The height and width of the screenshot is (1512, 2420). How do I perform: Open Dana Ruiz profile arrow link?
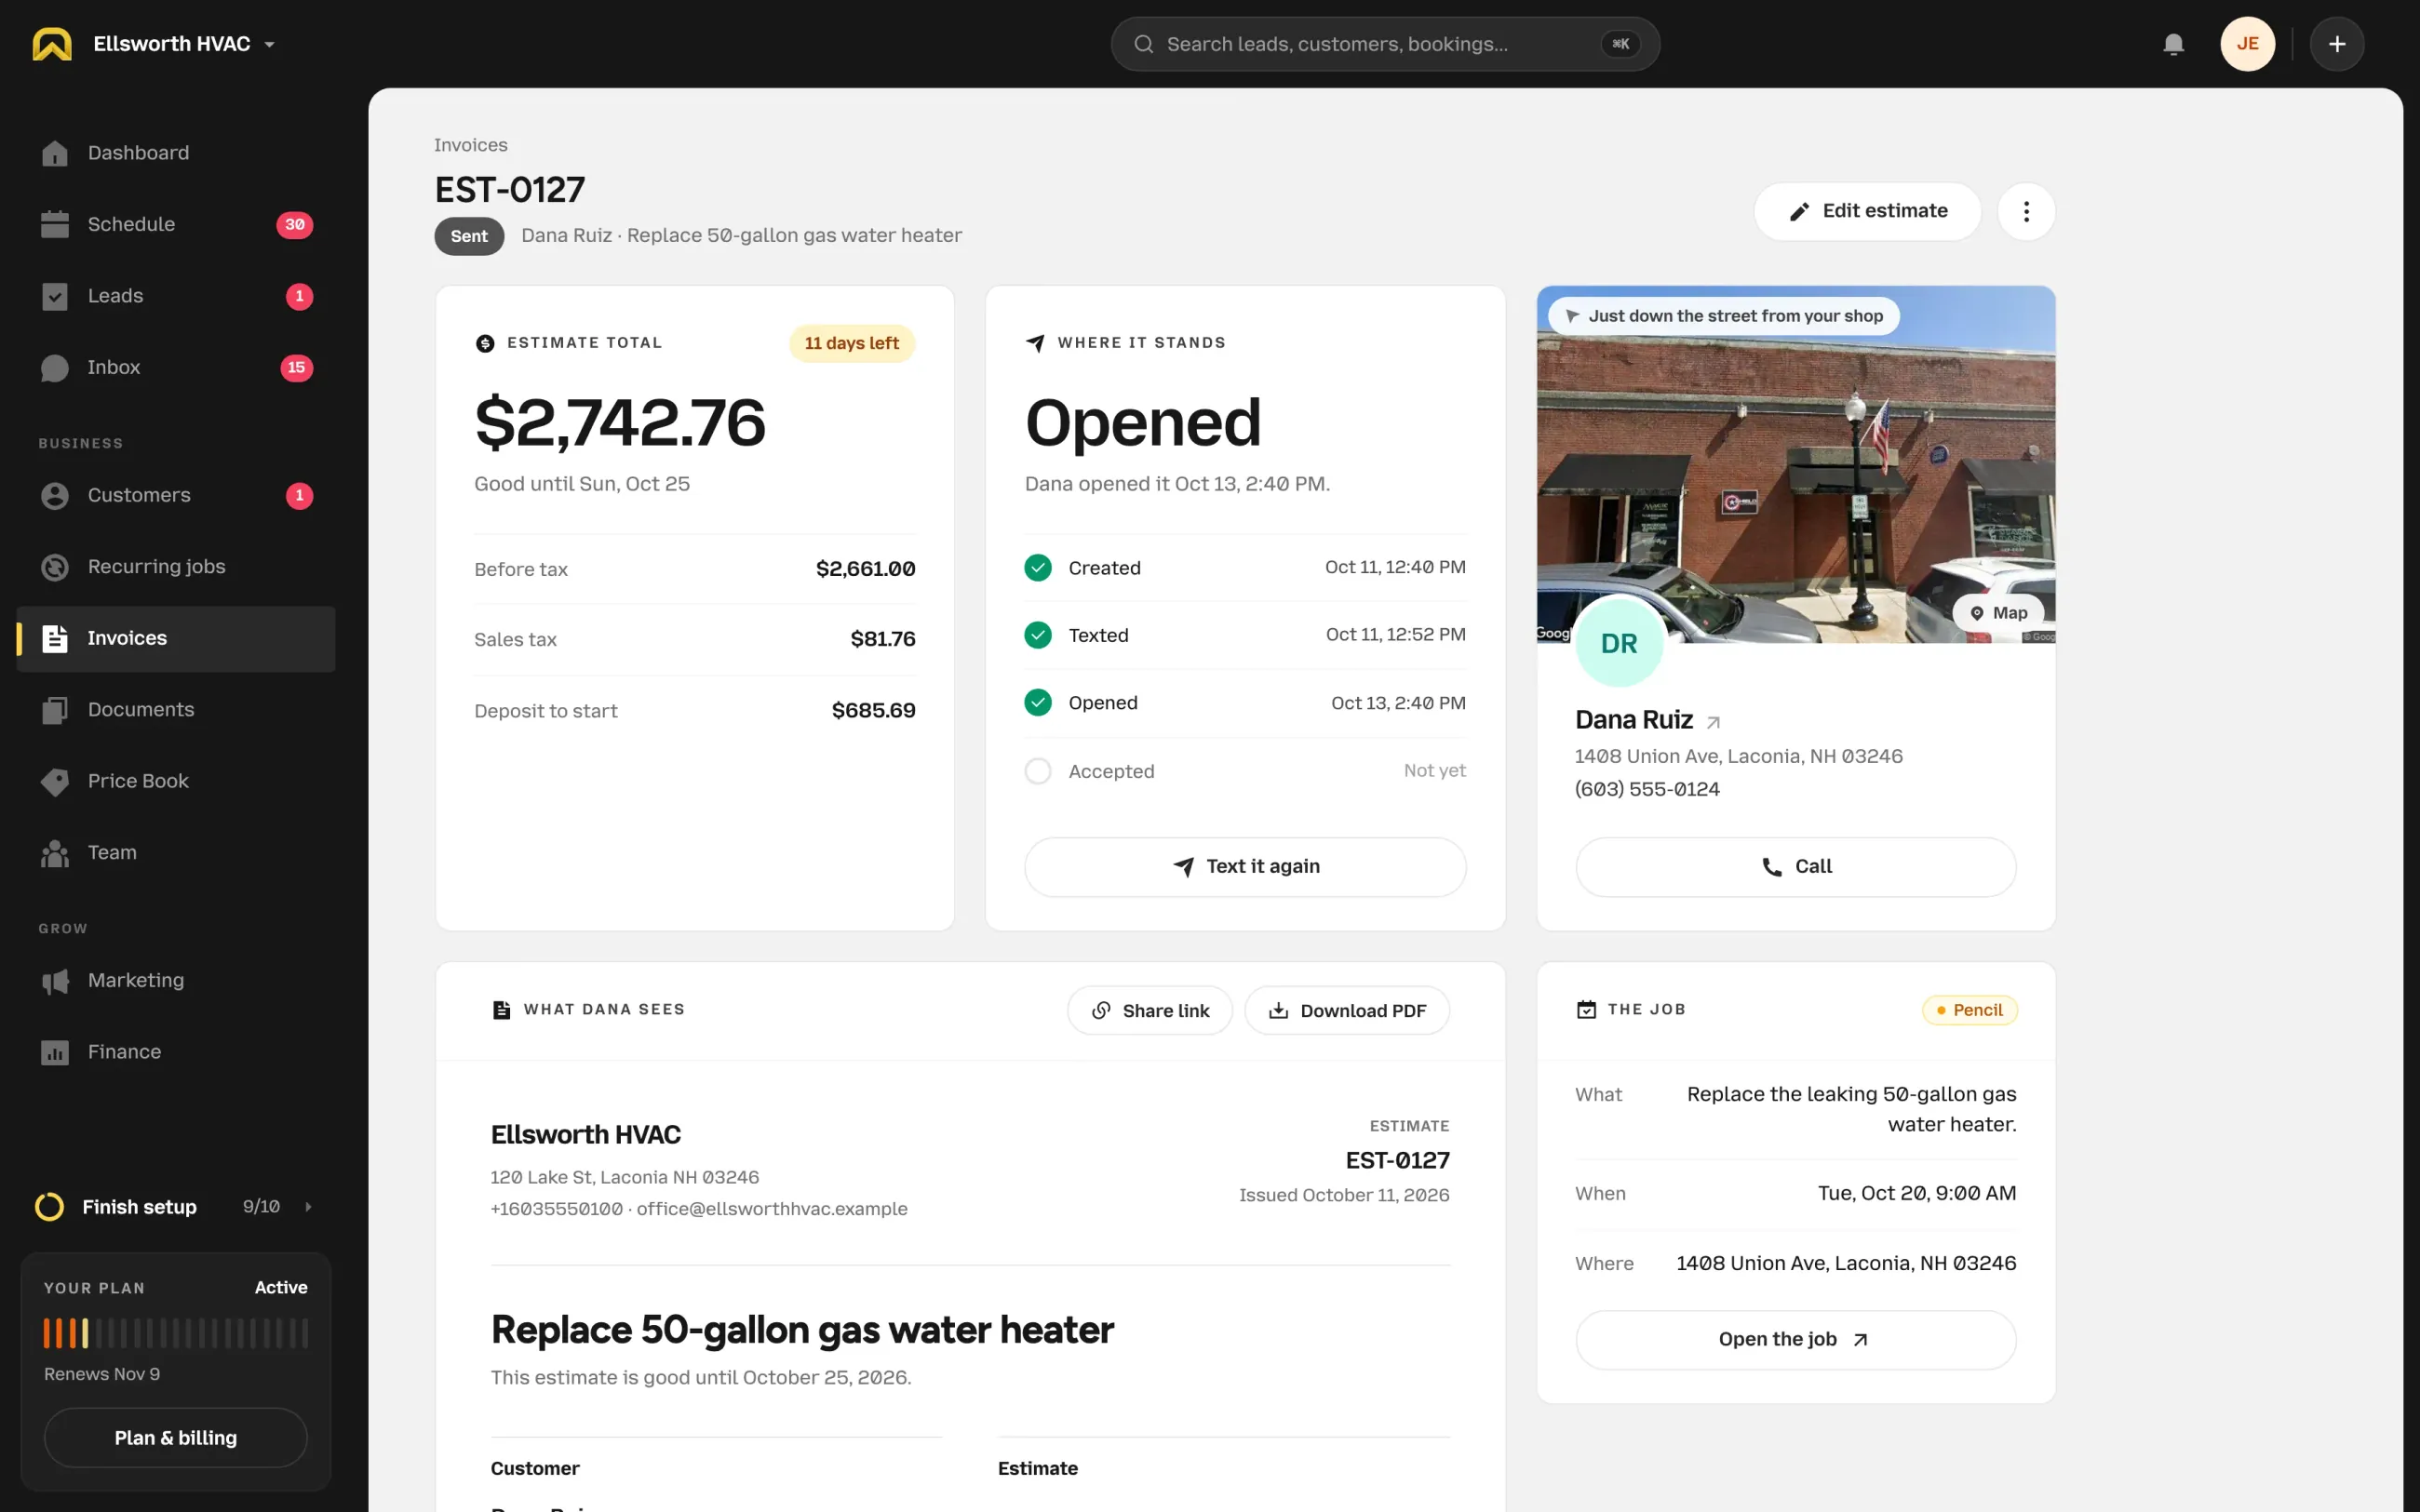pos(1713,722)
